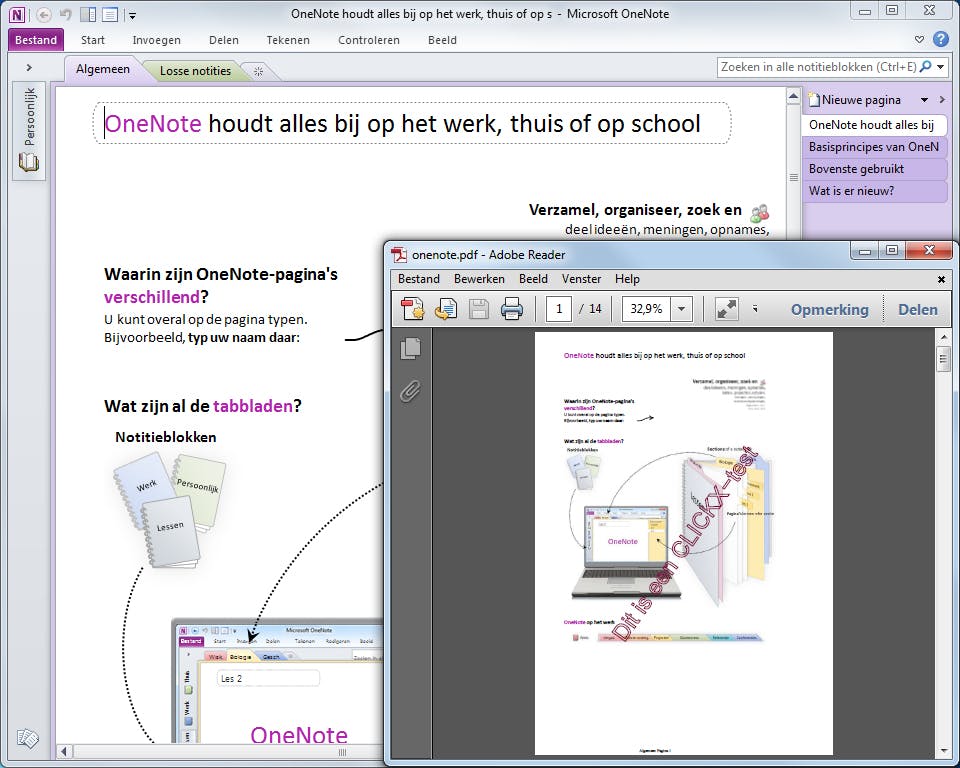Click the 'tabbladen' purple link text

253,406
